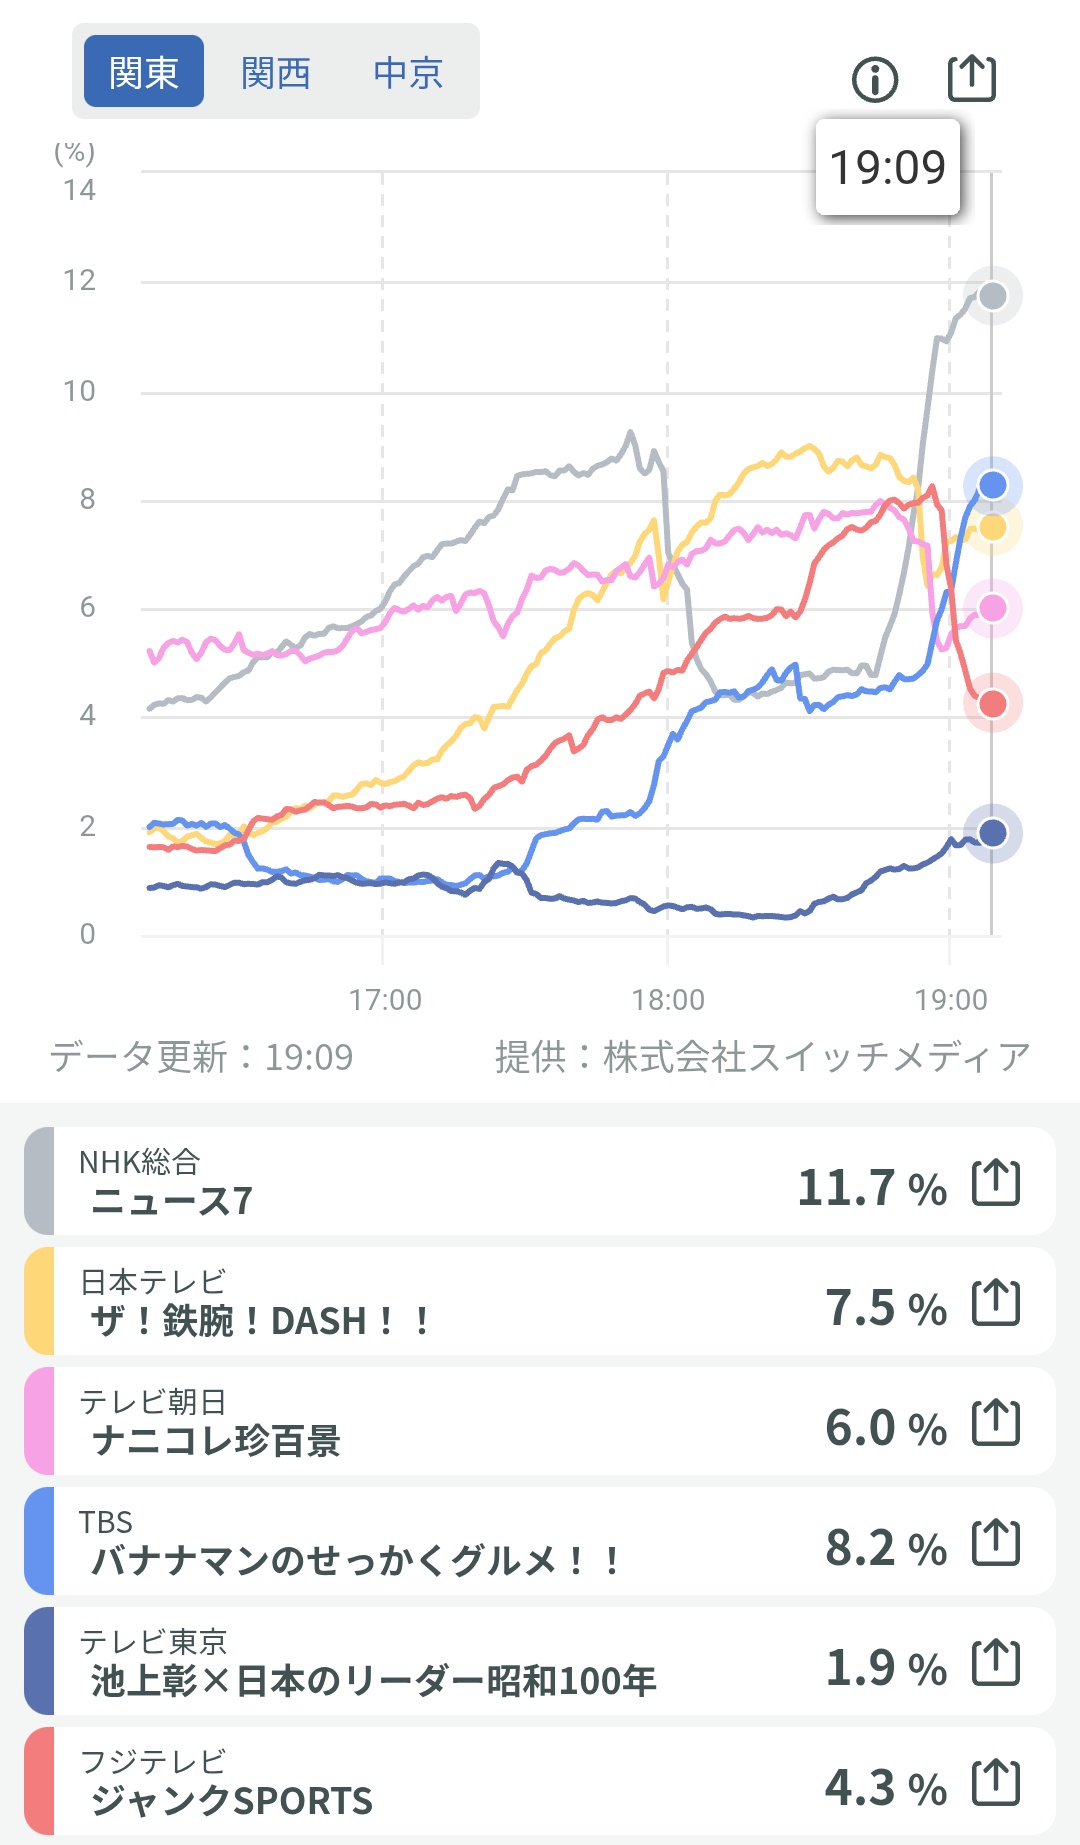
Task: Open the chart information icon
Action: (875, 79)
